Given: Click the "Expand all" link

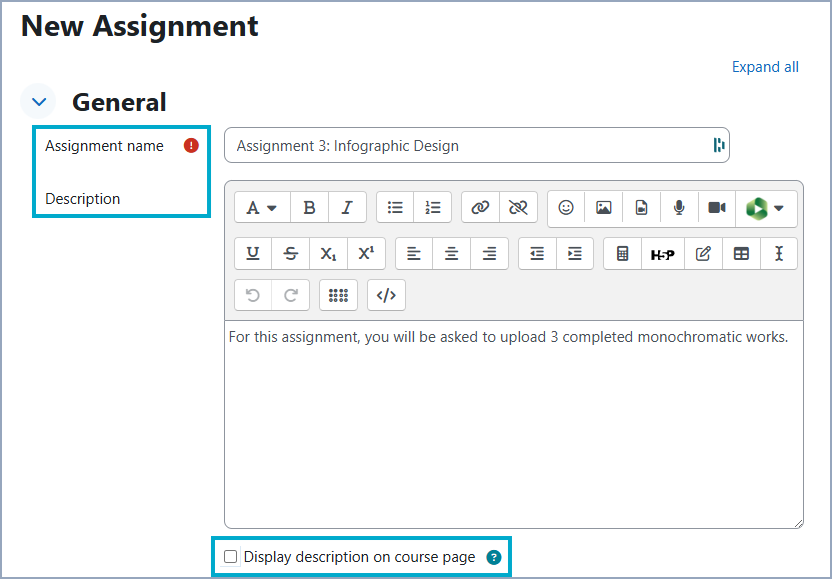Looking at the screenshot, I should coord(765,67).
